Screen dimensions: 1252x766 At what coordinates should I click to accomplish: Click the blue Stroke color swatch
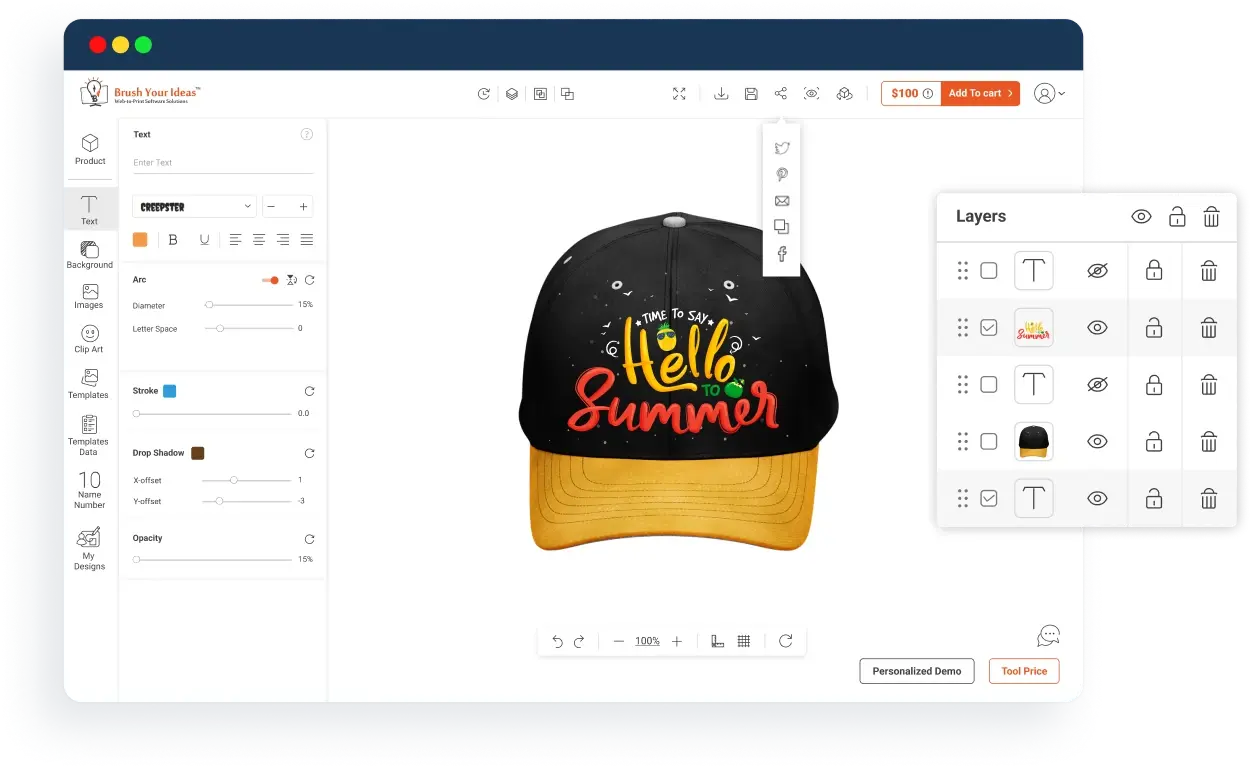(168, 390)
